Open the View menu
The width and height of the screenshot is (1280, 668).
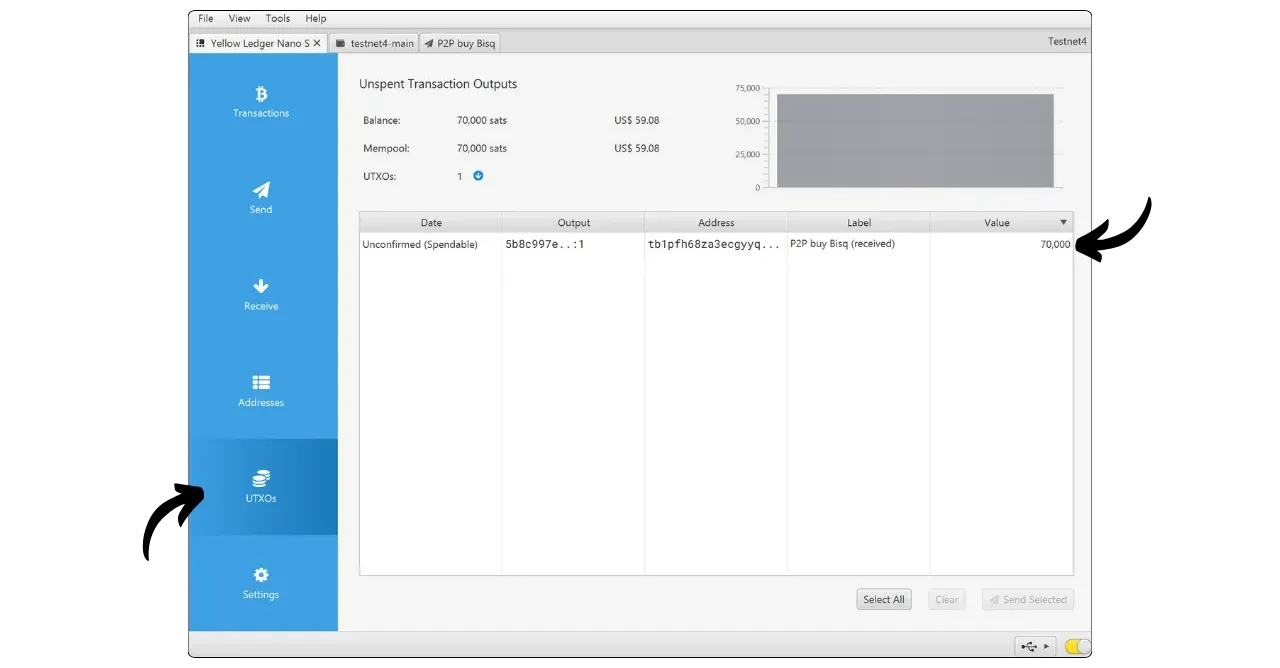(x=239, y=18)
